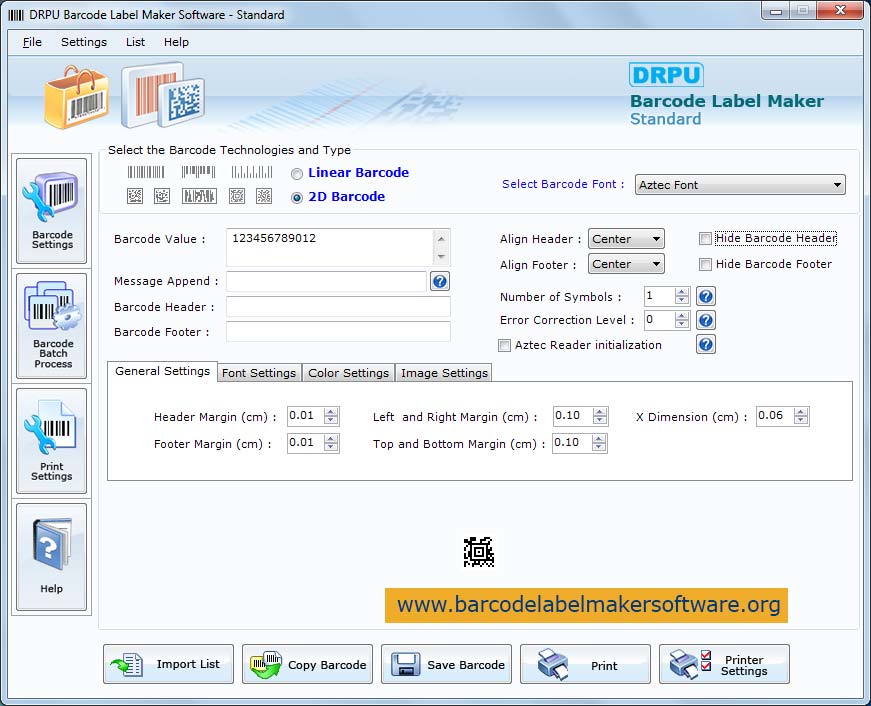Select the Linear Barcode radio button
The height and width of the screenshot is (706, 871).
coord(297,174)
